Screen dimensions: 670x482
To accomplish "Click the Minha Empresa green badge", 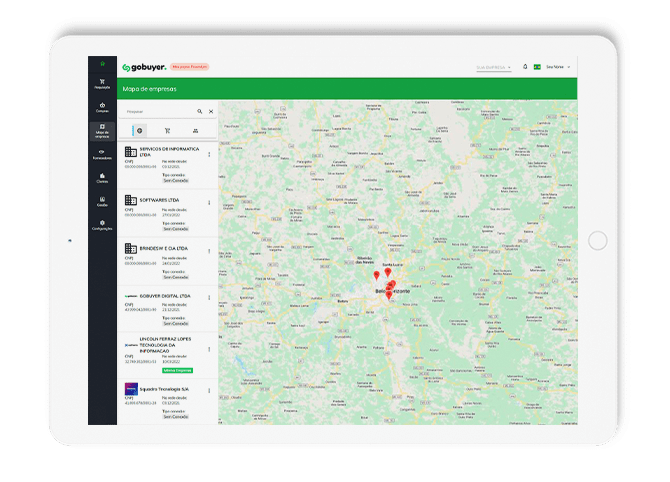I will click(x=175, y=369).
